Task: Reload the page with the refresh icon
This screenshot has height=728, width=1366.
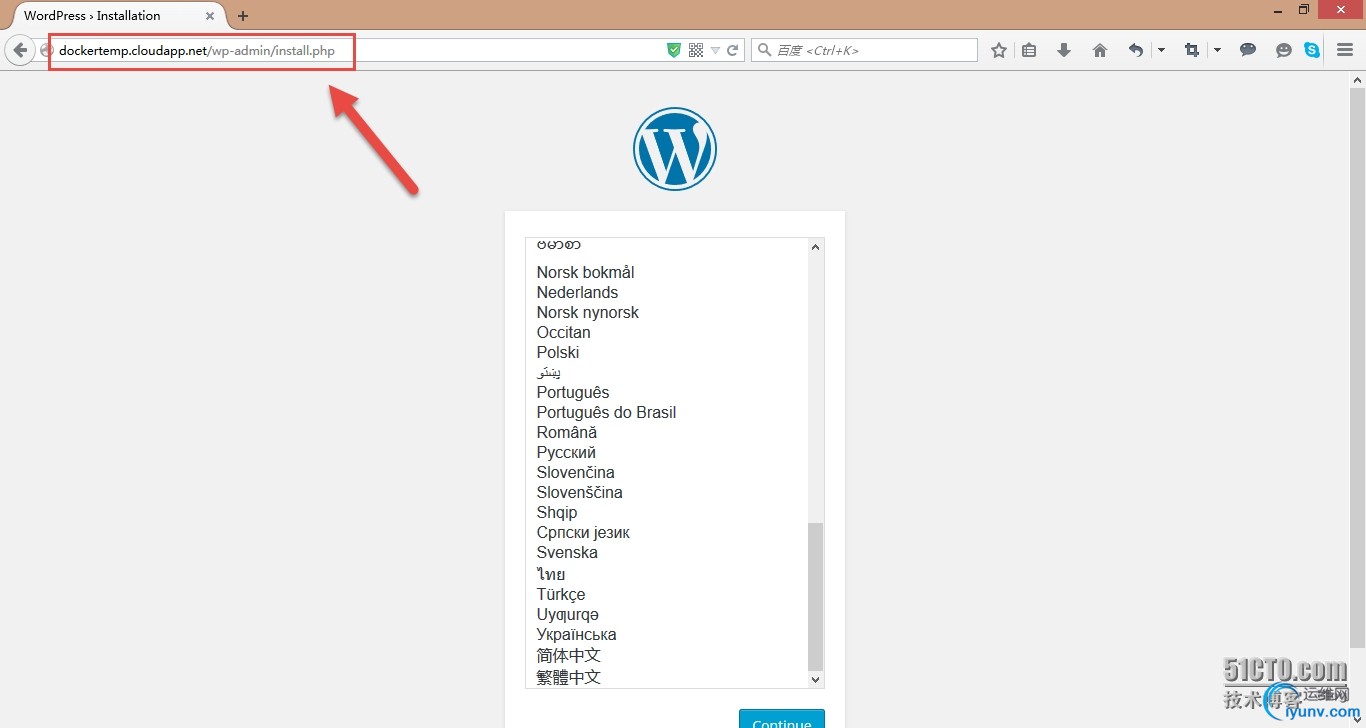Action: coord(733,50)
